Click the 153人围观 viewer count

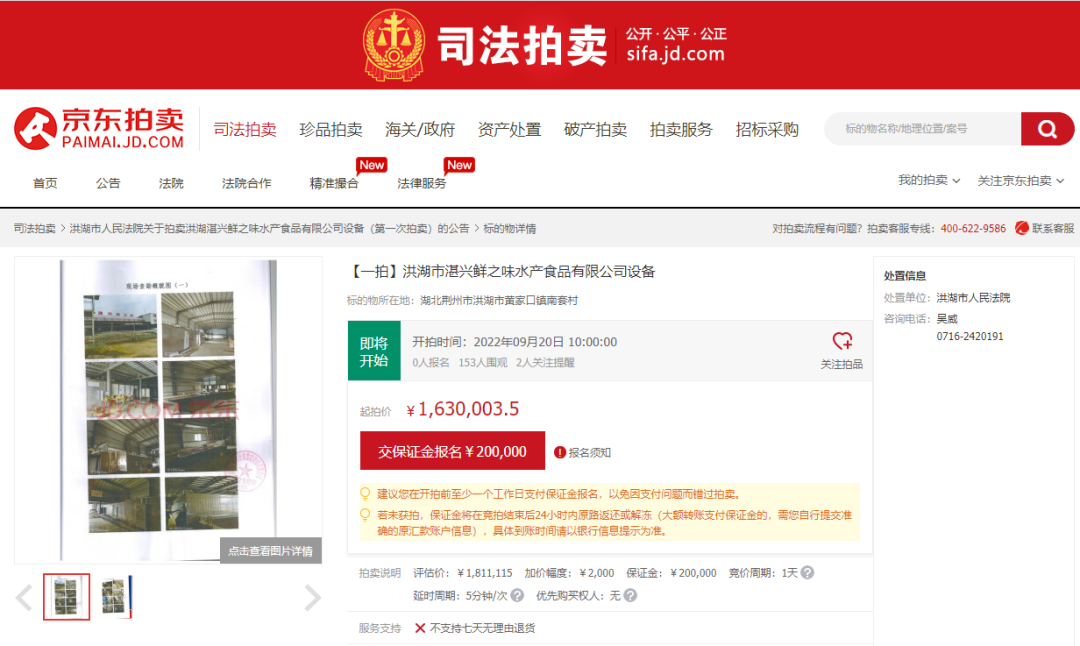483,362
